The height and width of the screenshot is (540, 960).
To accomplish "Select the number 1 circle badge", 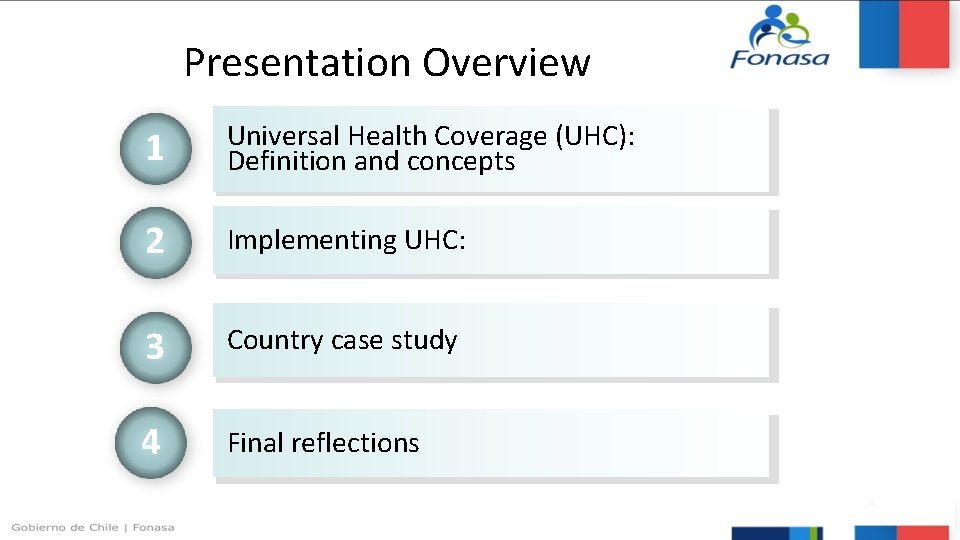I will pyautogui.click(x=154, y=149).
